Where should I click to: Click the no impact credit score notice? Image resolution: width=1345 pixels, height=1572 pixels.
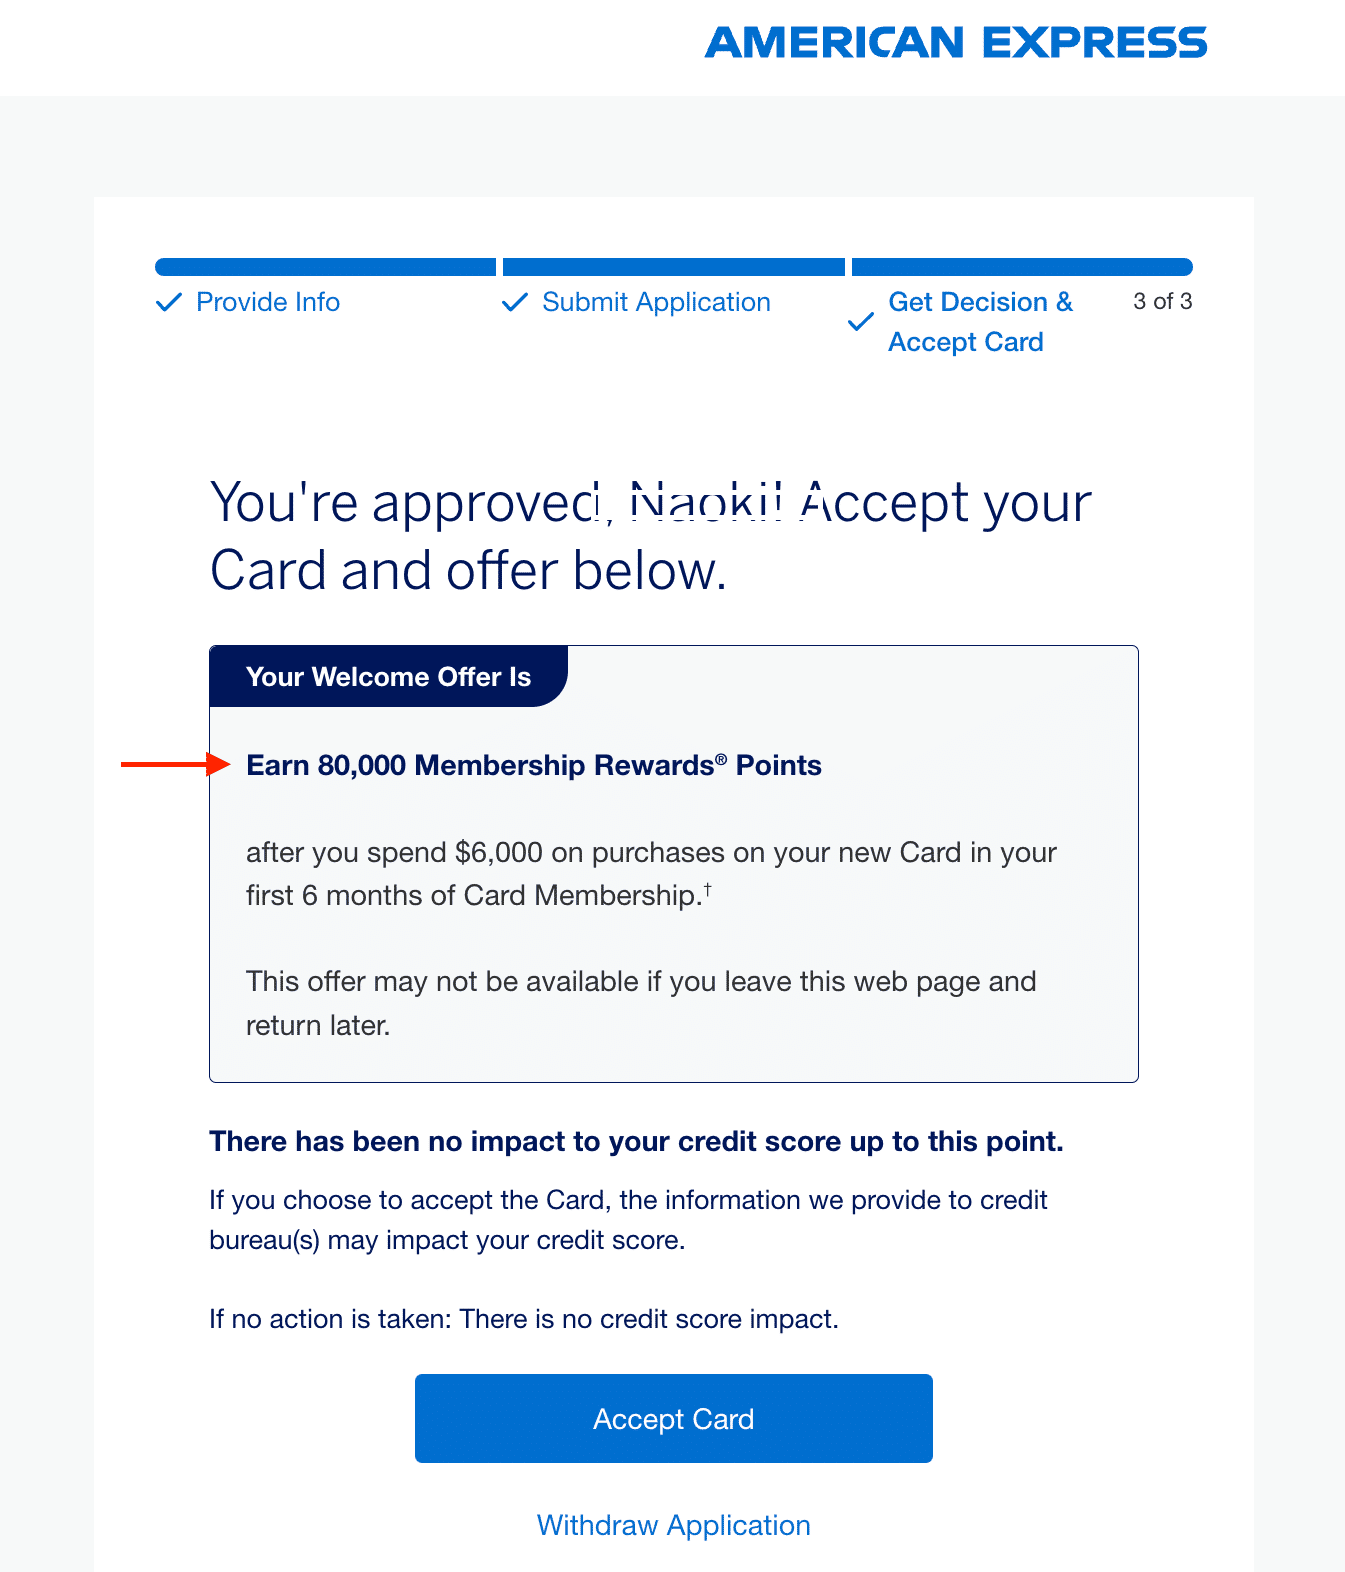pyautogui.click(x=636, y=1141)
